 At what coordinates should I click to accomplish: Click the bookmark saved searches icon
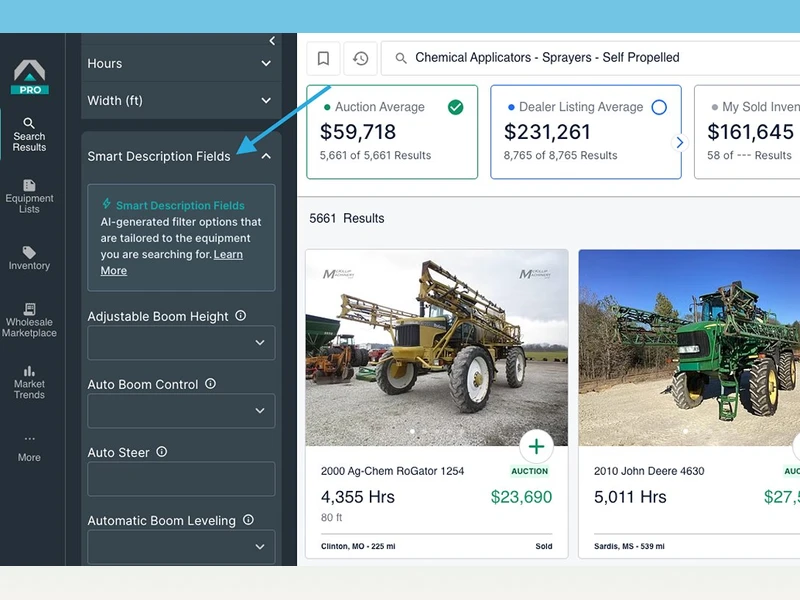click(x=323, y=58)
